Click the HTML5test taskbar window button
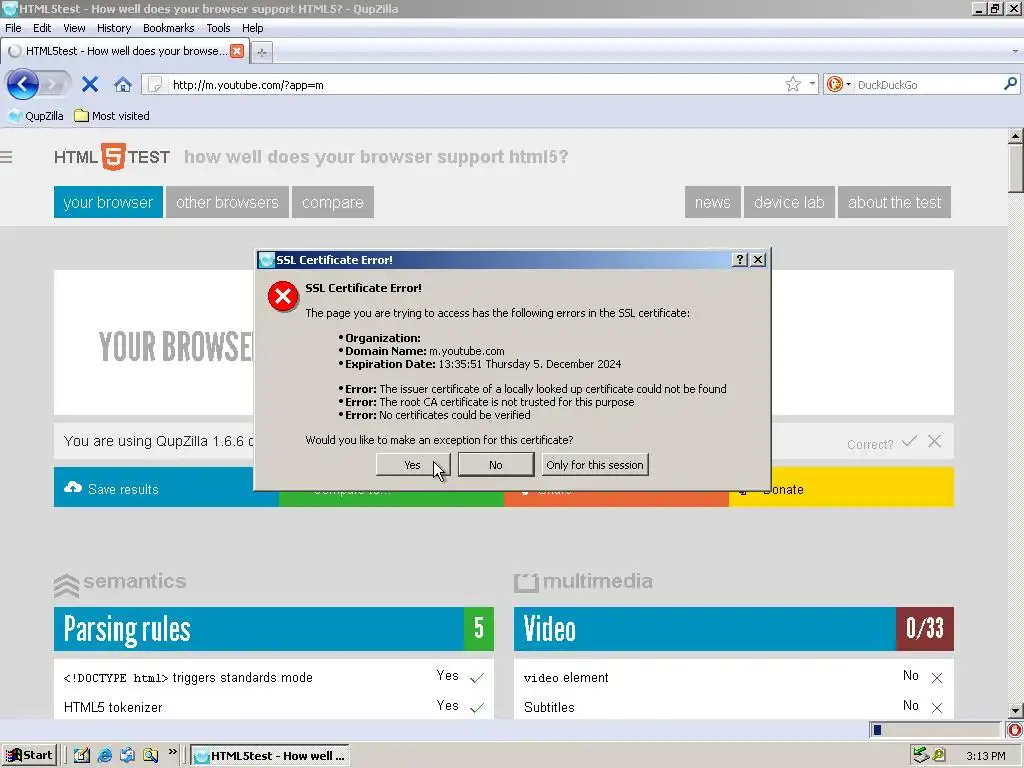The width and height of the screenshot is (1024, 768). pos(270,756)
